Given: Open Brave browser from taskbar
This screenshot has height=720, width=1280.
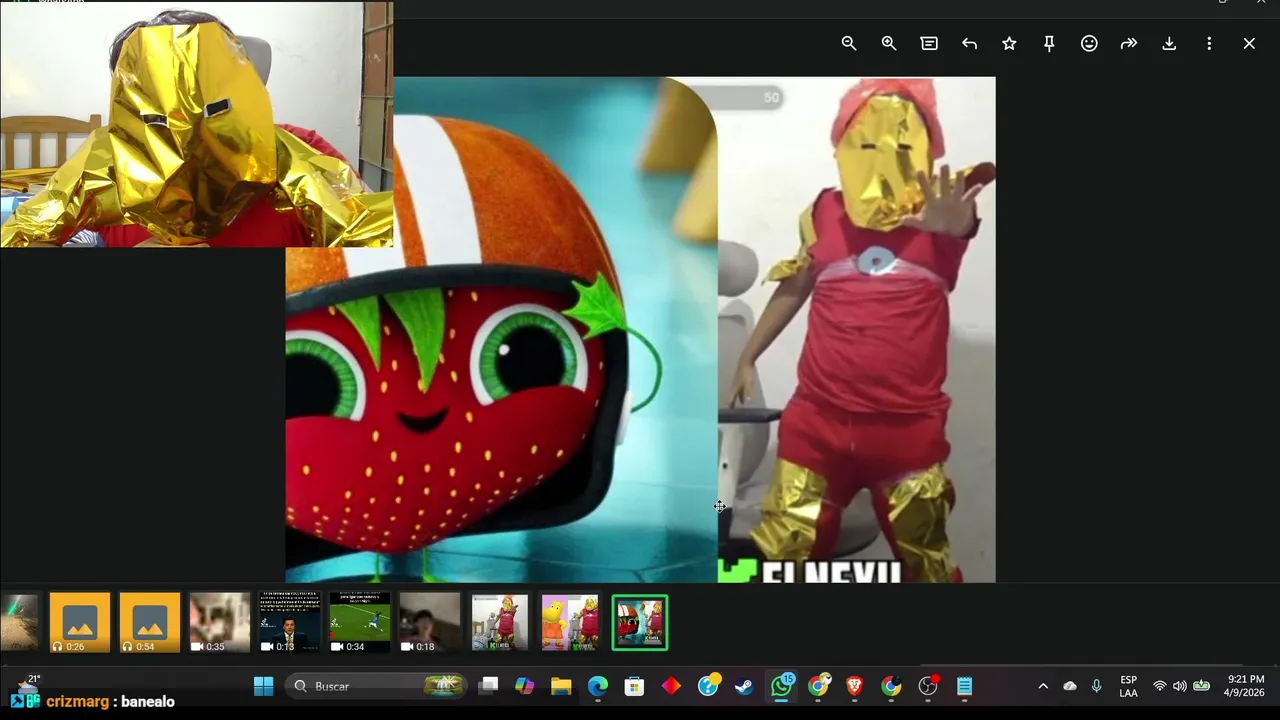Looking at the screenshot, I should 855,686.
